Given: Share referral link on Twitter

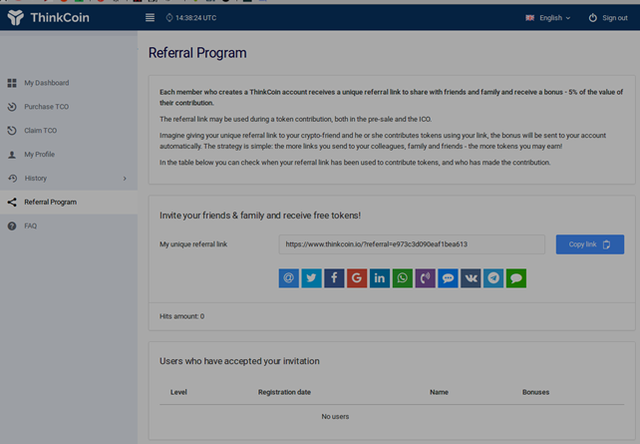Looking at the screenshot, I should click(311, 278).
